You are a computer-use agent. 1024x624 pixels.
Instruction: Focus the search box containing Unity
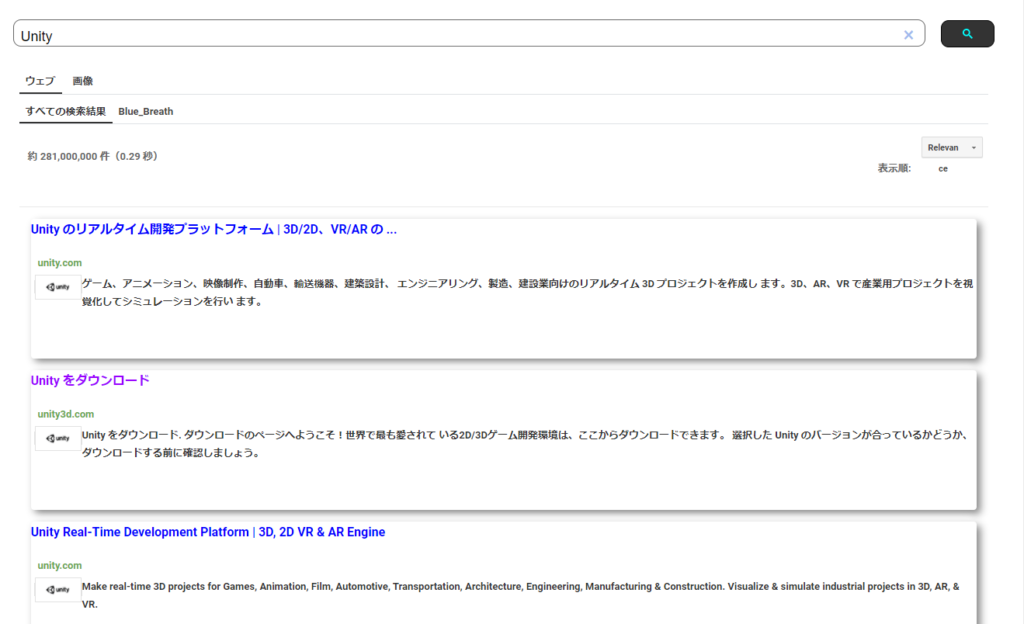point(450,35)
